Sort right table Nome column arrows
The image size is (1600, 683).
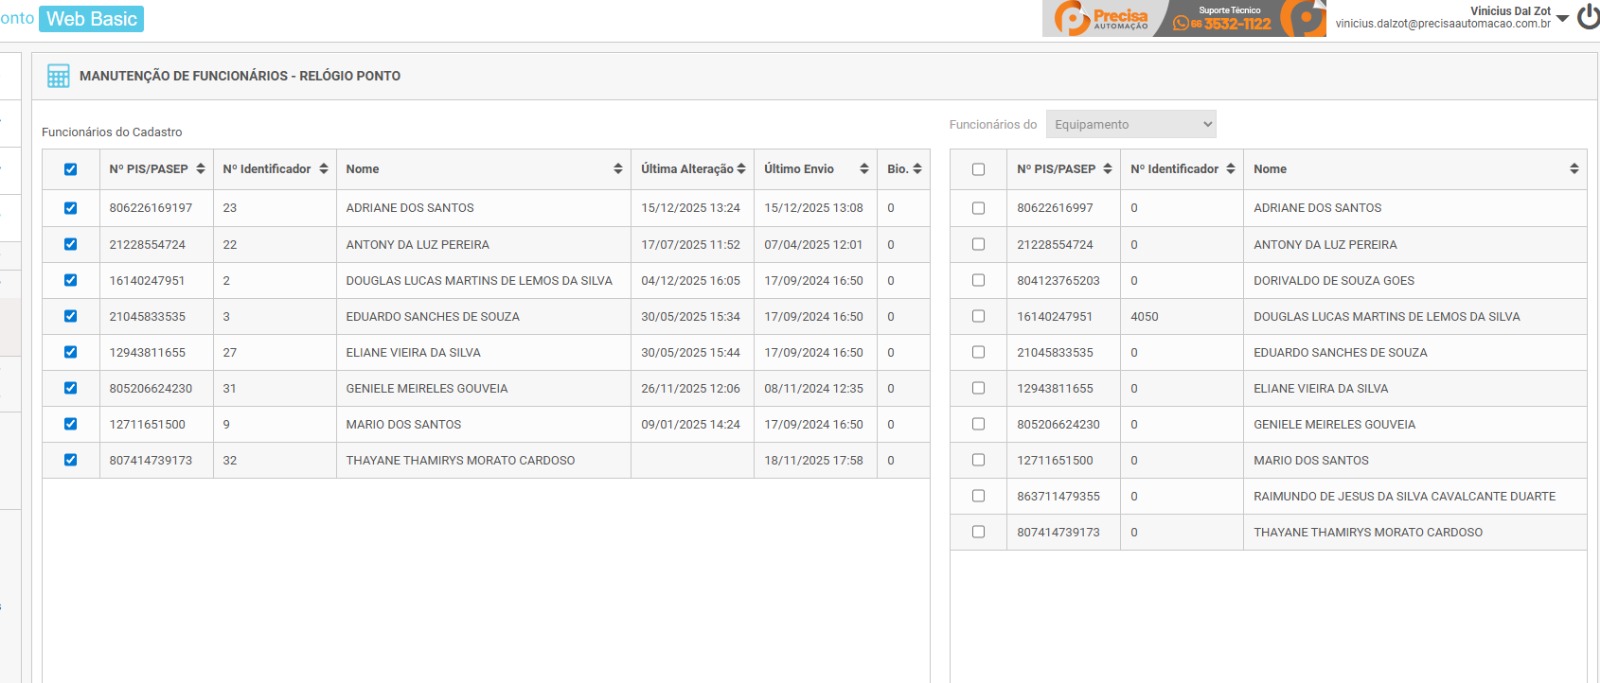tap(1574, 169)
